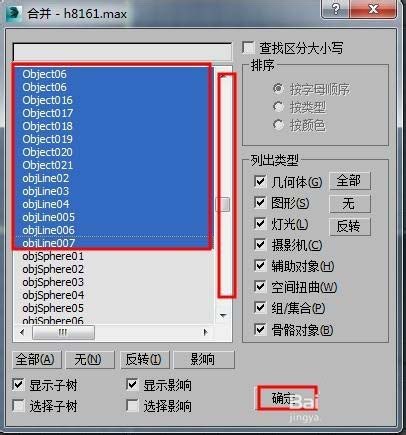
Task: Click the 反转(I) invert selection button
Action: coord(144,359)
